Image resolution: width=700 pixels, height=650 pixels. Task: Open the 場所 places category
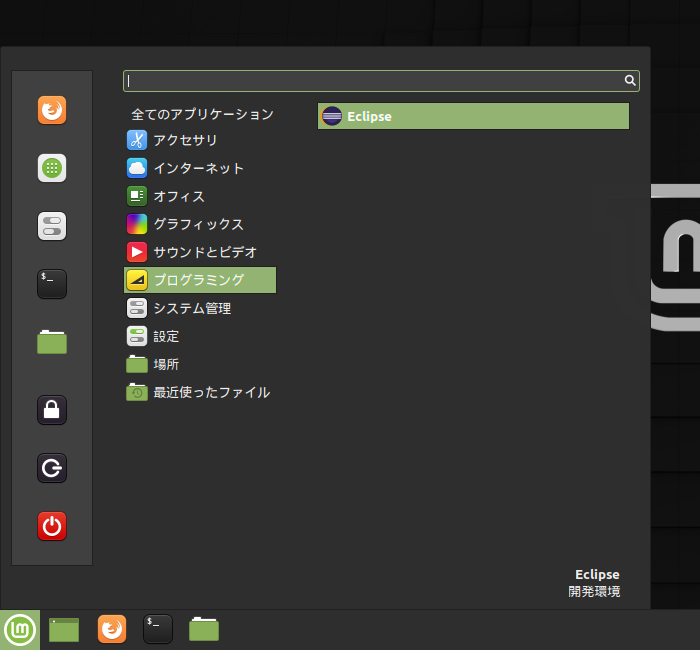point(200,364)
